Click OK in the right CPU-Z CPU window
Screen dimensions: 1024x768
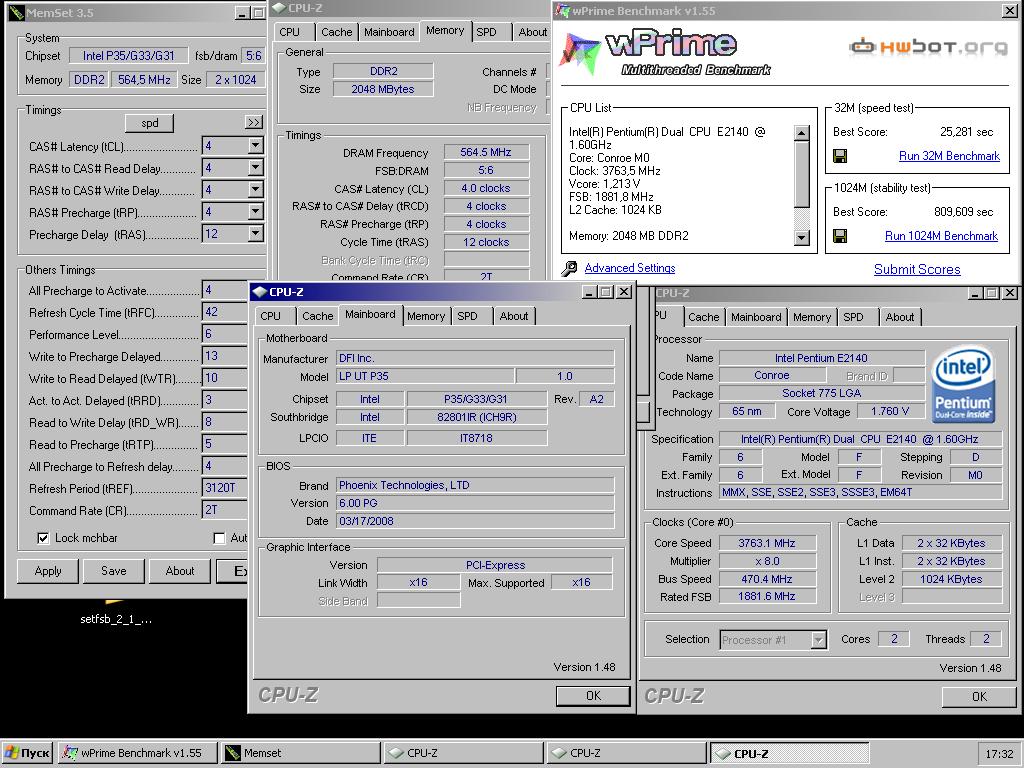979,696
